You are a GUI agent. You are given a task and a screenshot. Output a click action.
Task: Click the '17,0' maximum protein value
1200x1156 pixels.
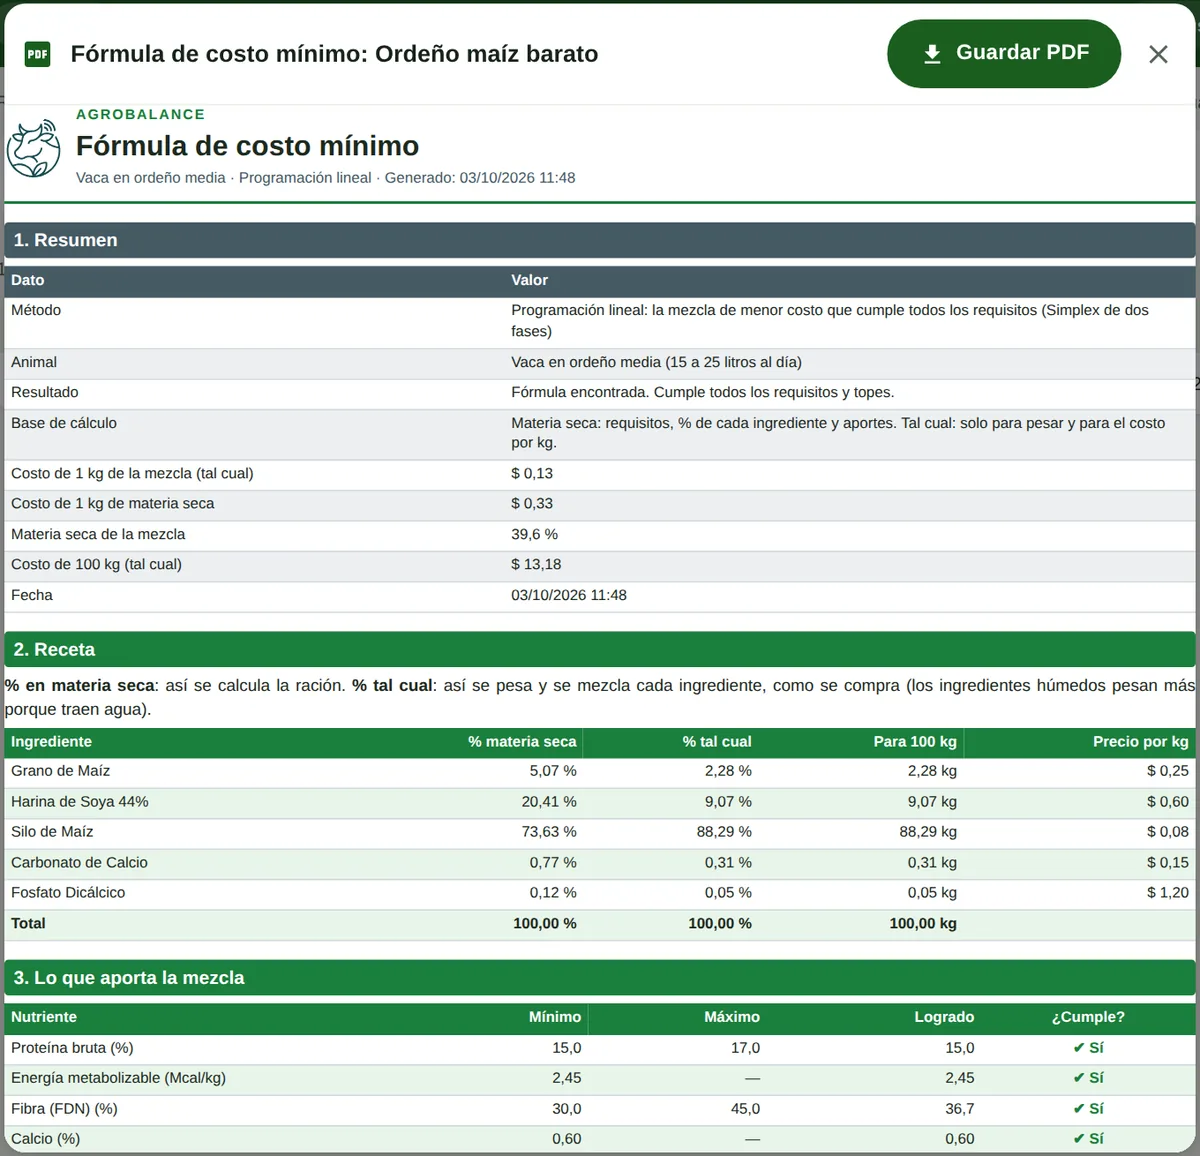click(745, 1048)
